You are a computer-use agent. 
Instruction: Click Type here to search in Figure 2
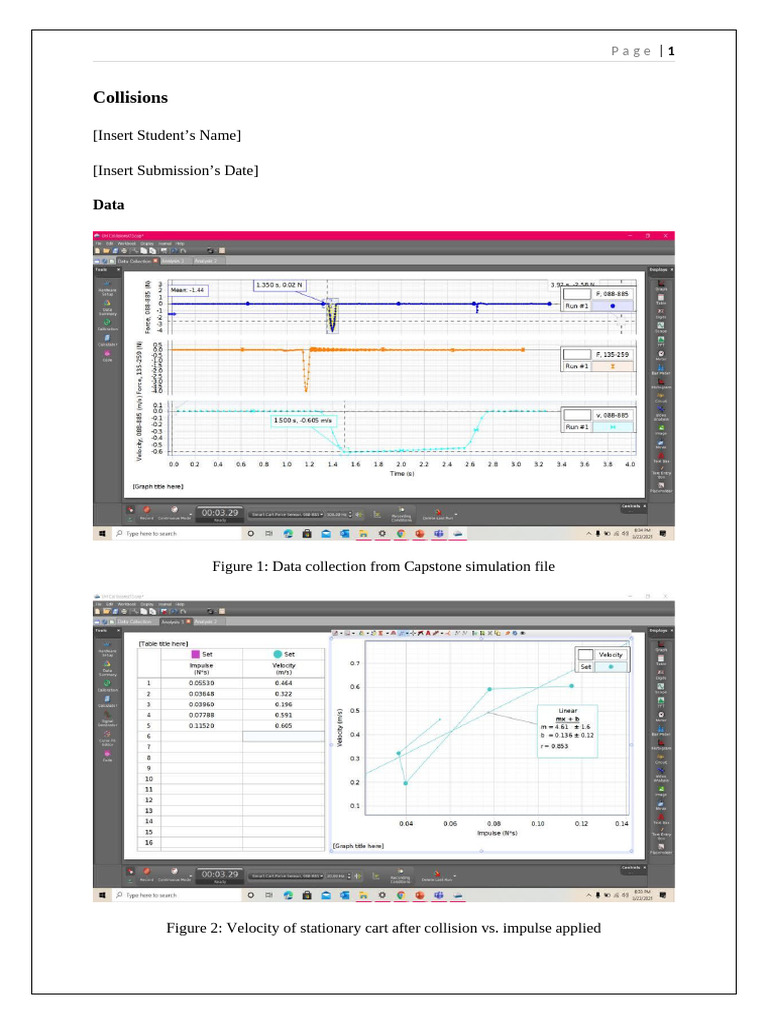[178, 895]
